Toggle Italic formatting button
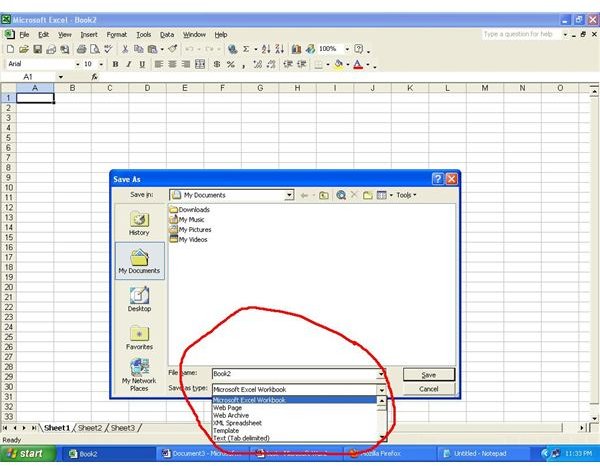This screenshot has height=466, width=600. pyautogui.click(x=129, y=64)
